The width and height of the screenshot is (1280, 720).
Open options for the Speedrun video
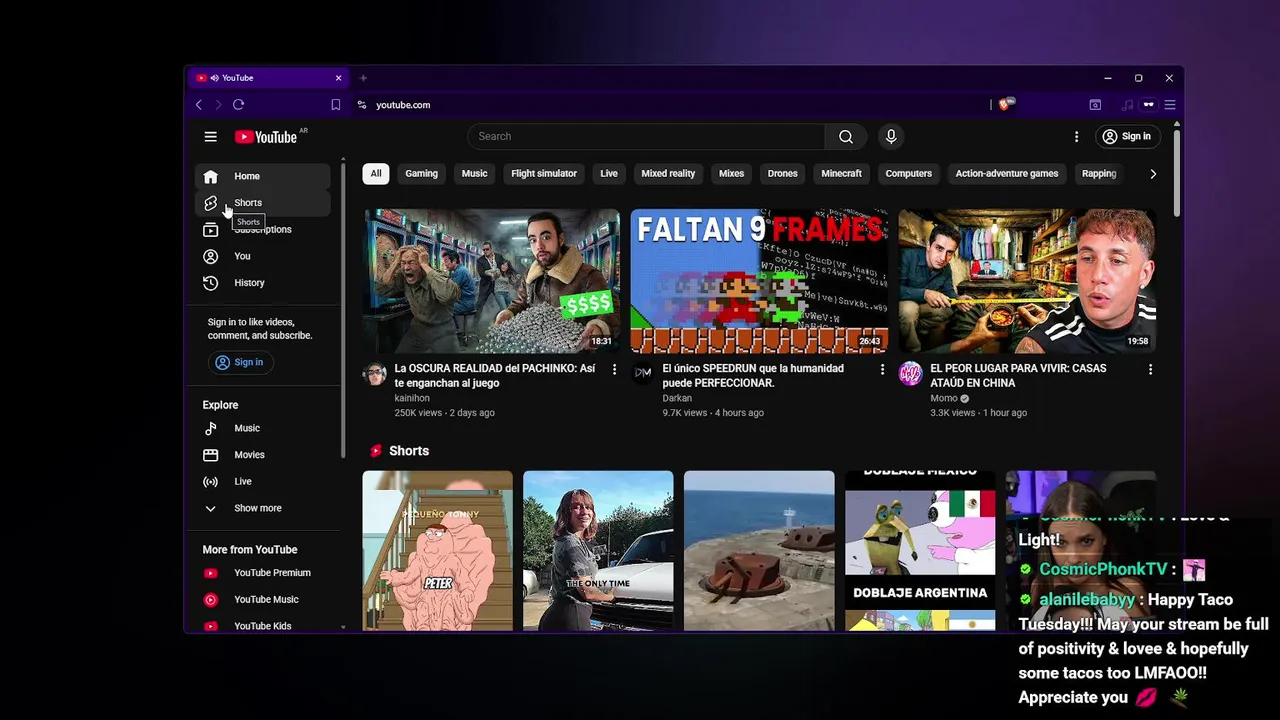click(x=882, y=370)
